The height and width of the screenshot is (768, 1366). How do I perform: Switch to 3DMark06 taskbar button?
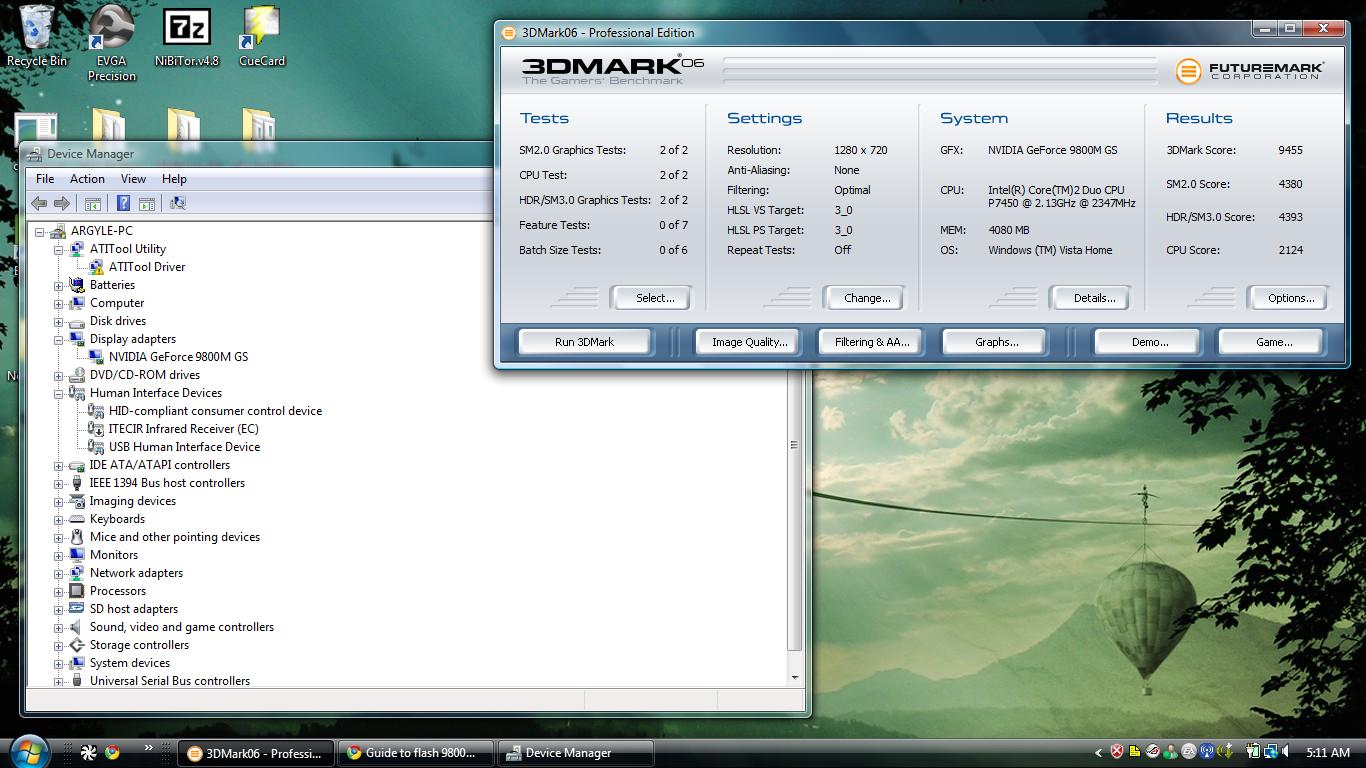pos(256,753)
